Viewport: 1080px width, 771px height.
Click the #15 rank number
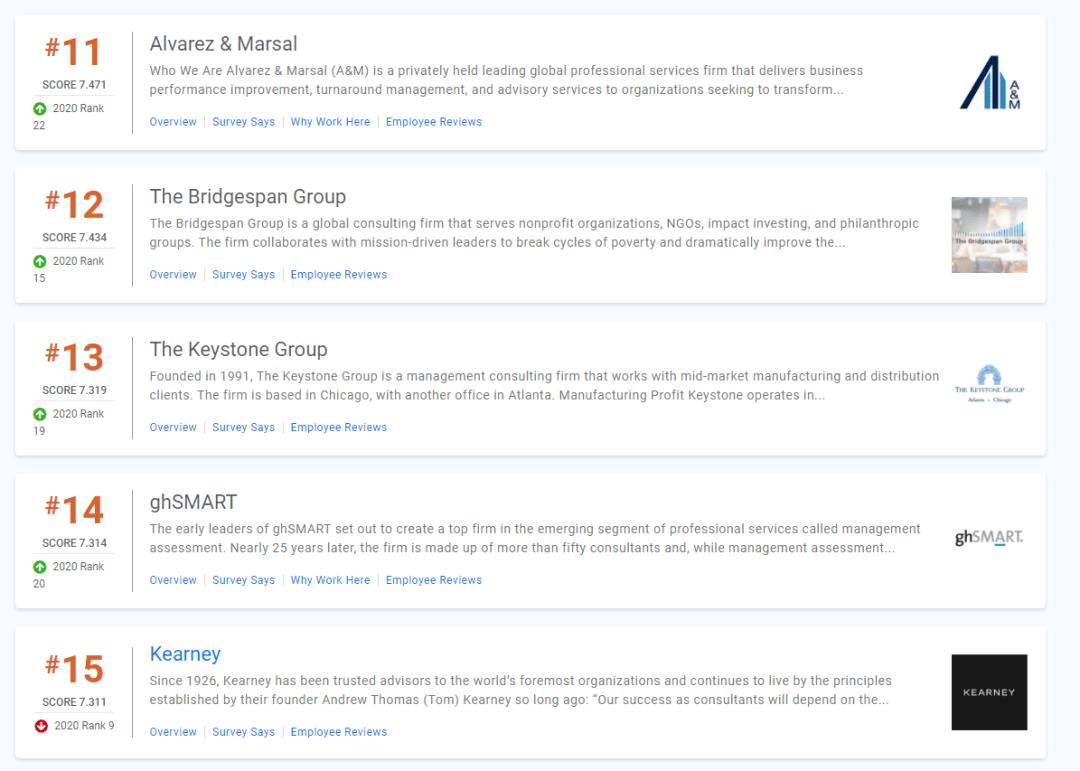pyautogui.click(x=74, y=669)
